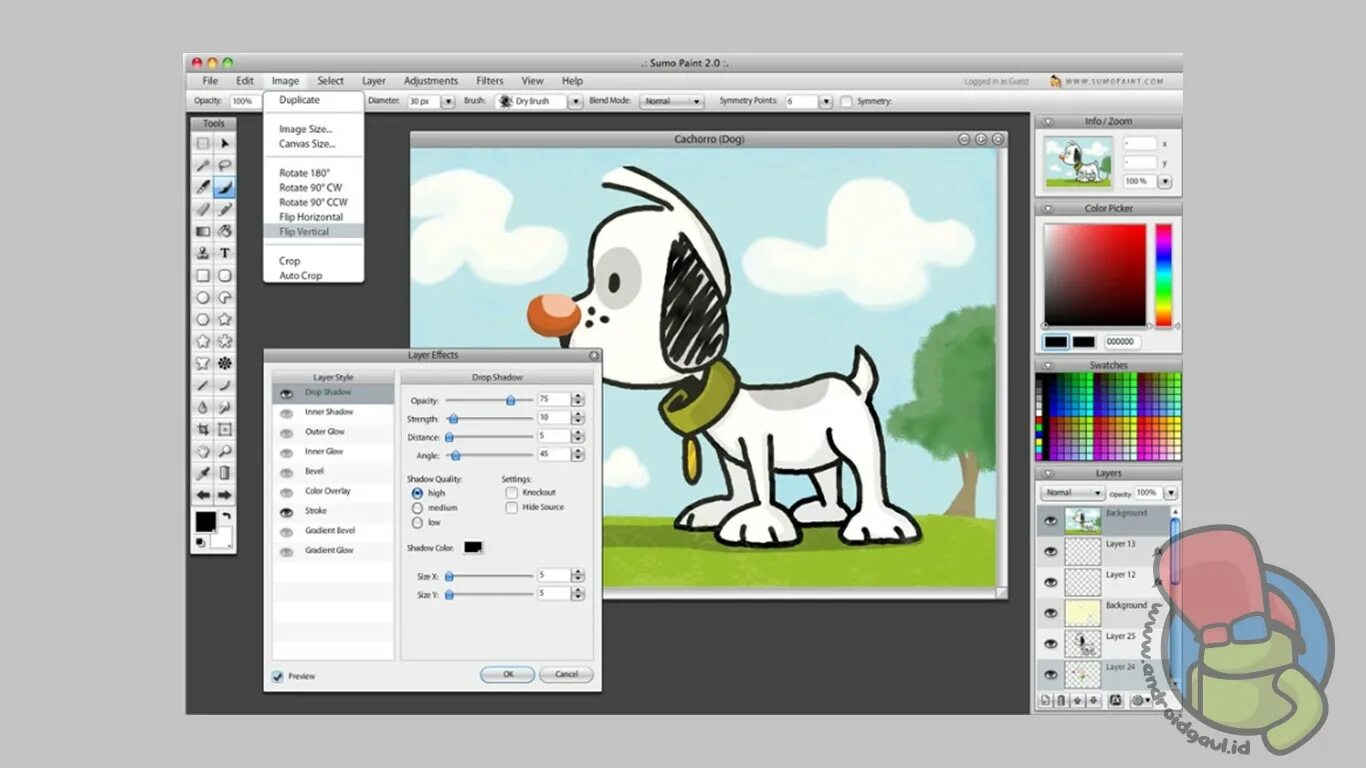The width and height of the screenshot is (1366, 768).
Task: Select the Paint Bucket tool
Action: point(225,231)
